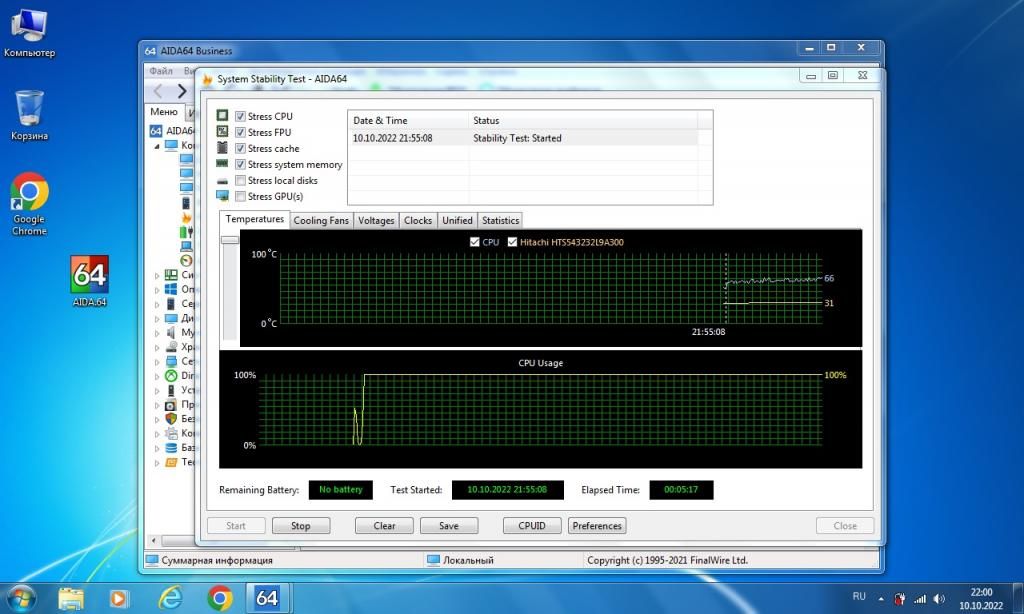This screenshot has width=1024, height=614.
Task: Click the Clear button
Action: pyautogui.click(x=384, y=526)
